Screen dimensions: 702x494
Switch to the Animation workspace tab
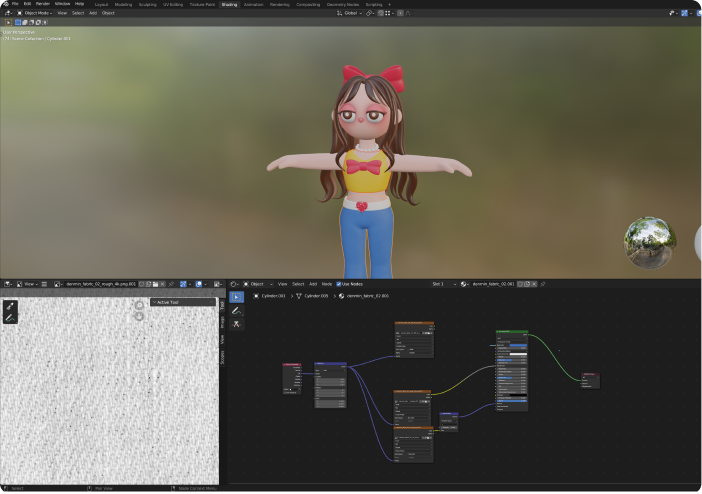click(x=253, y=4)
